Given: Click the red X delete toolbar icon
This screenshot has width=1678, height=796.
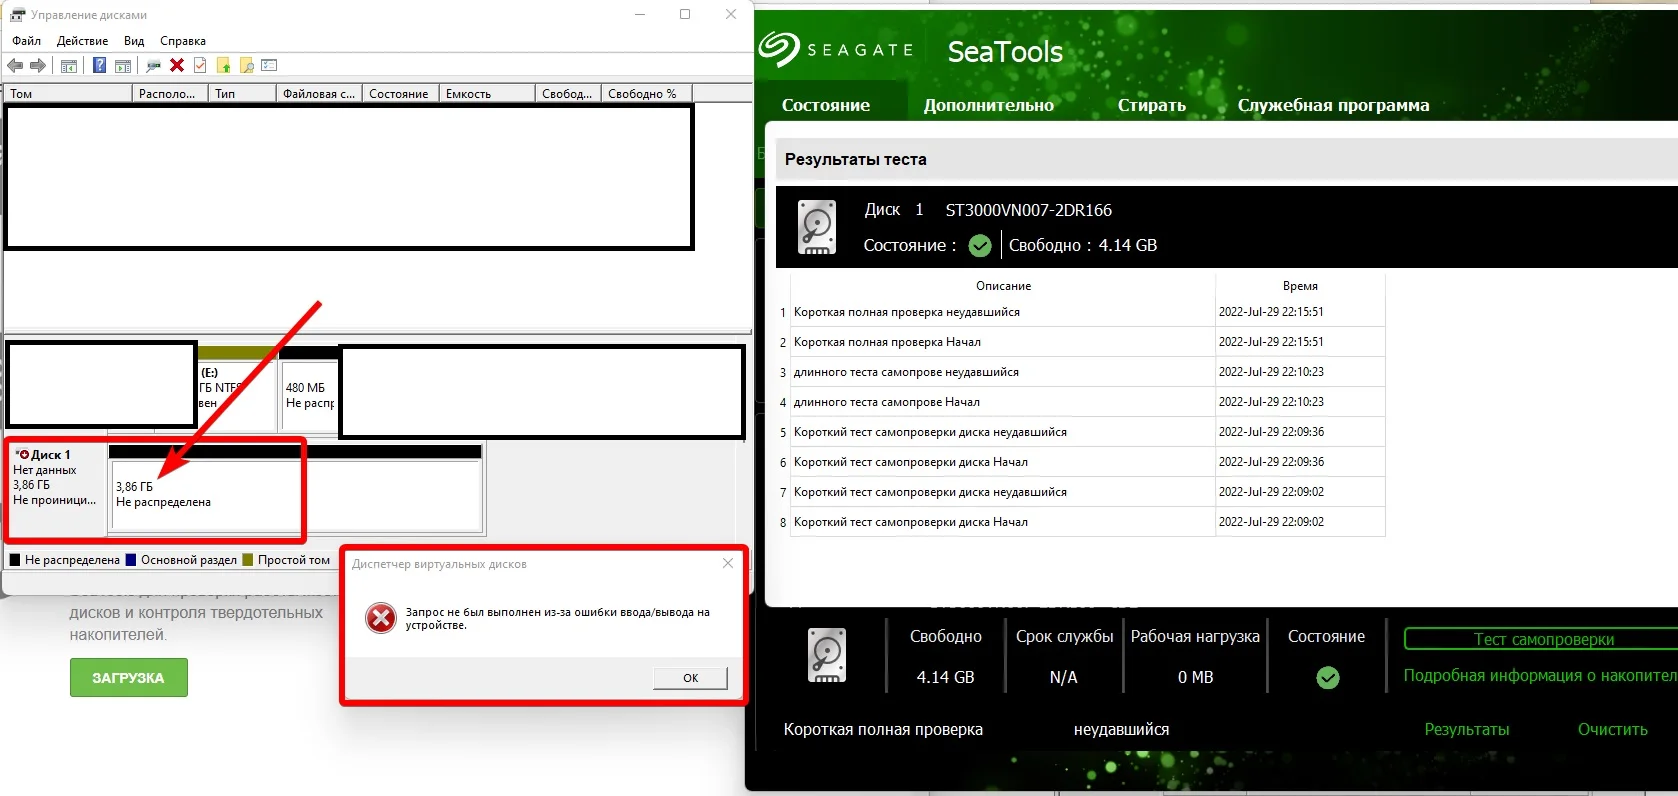Looking at the screenshot, I should pos(177,66).
